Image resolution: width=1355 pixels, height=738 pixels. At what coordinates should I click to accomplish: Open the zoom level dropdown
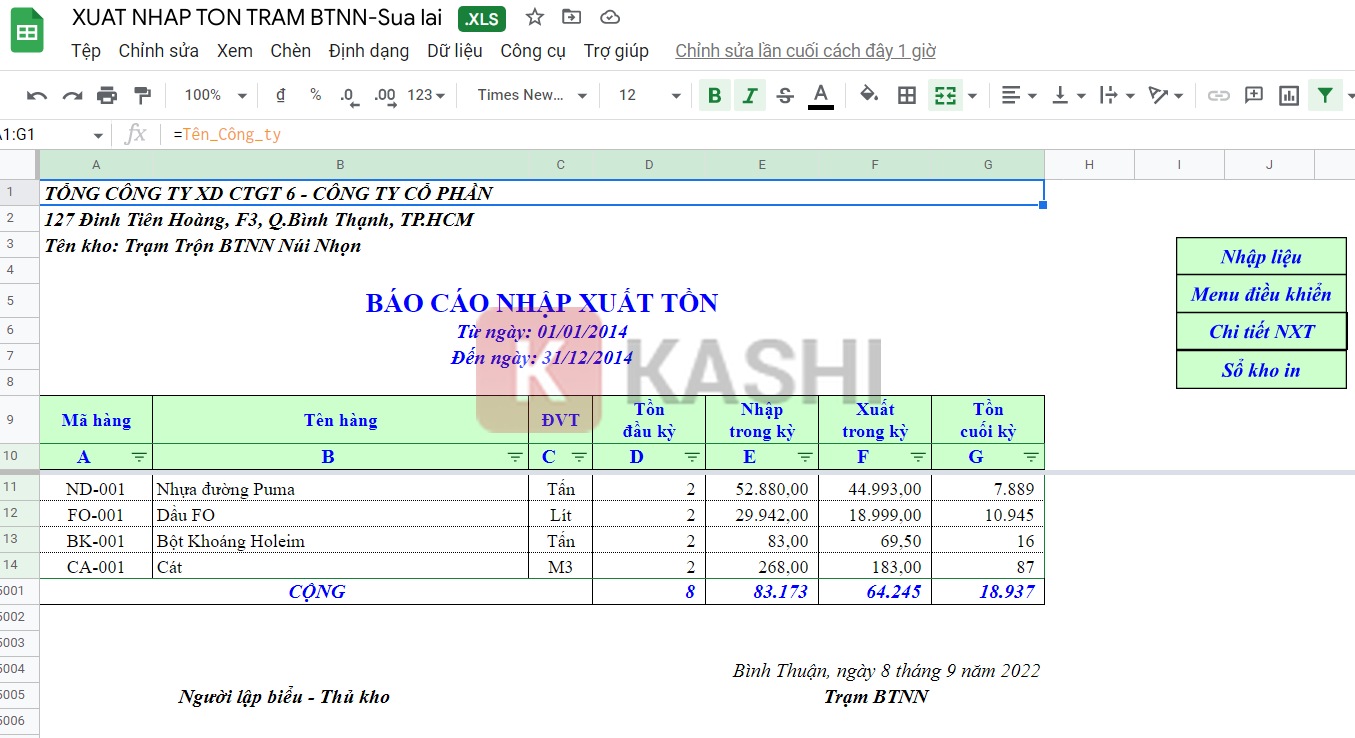210,94
